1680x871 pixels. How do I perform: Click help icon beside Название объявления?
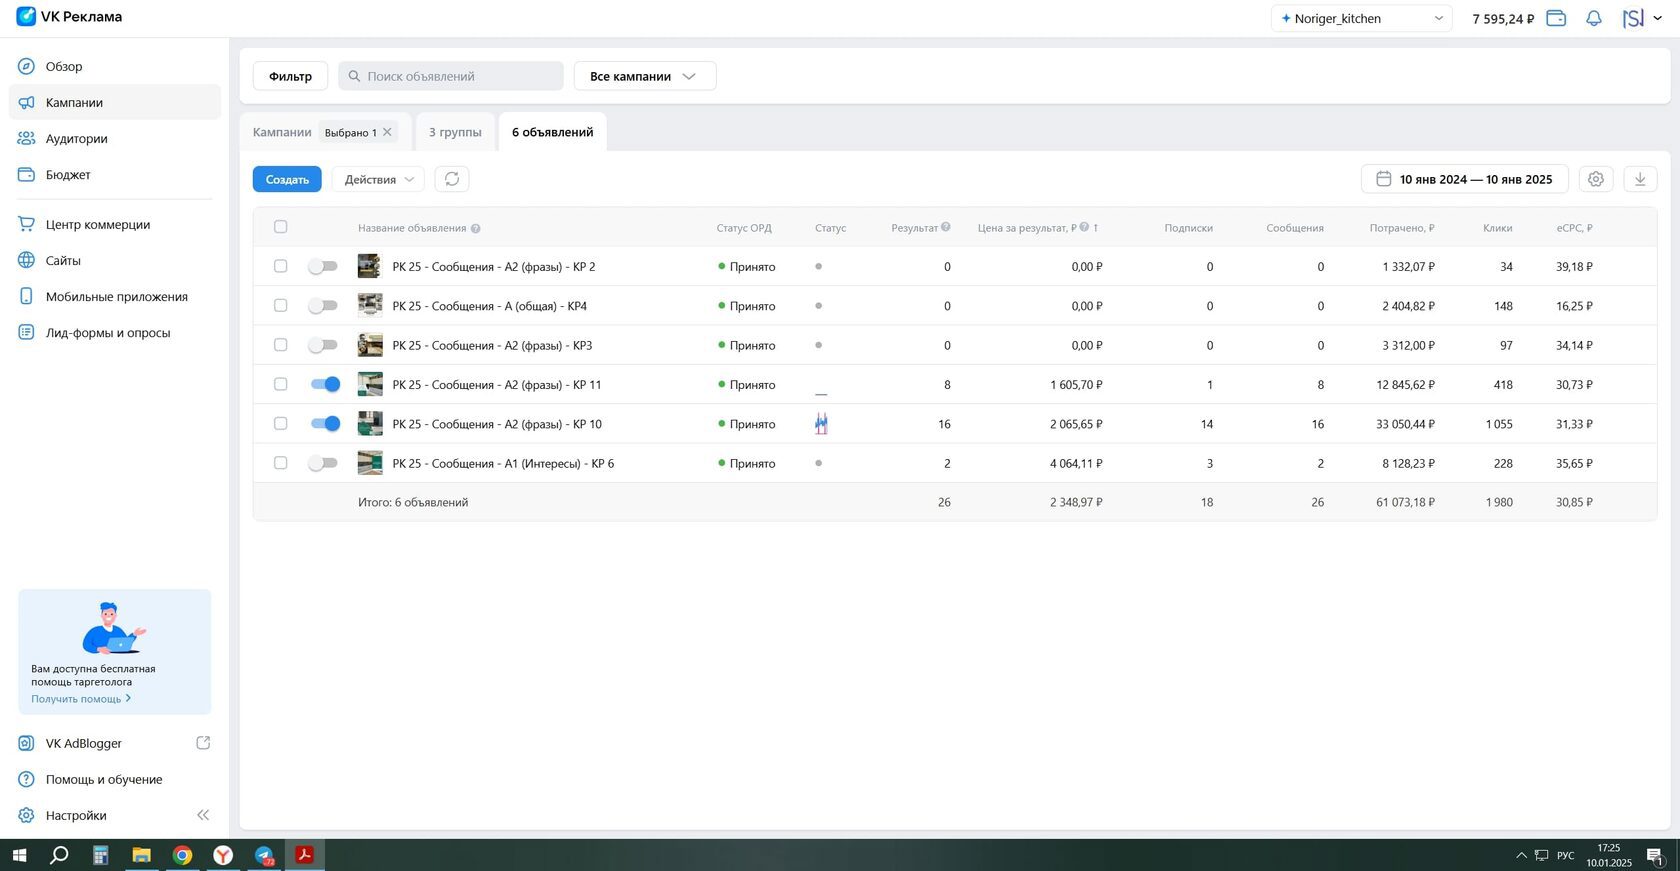(476, 228)
